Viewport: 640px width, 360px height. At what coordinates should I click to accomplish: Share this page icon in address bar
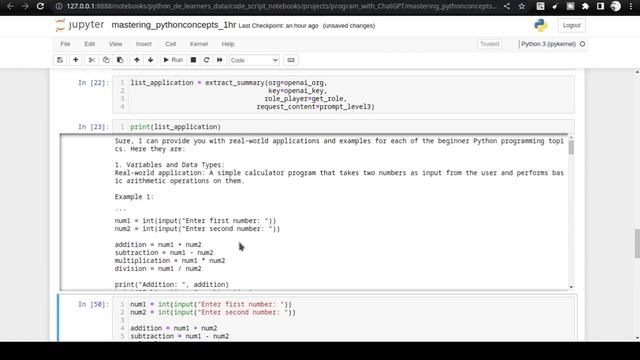(x=507, y=6)
